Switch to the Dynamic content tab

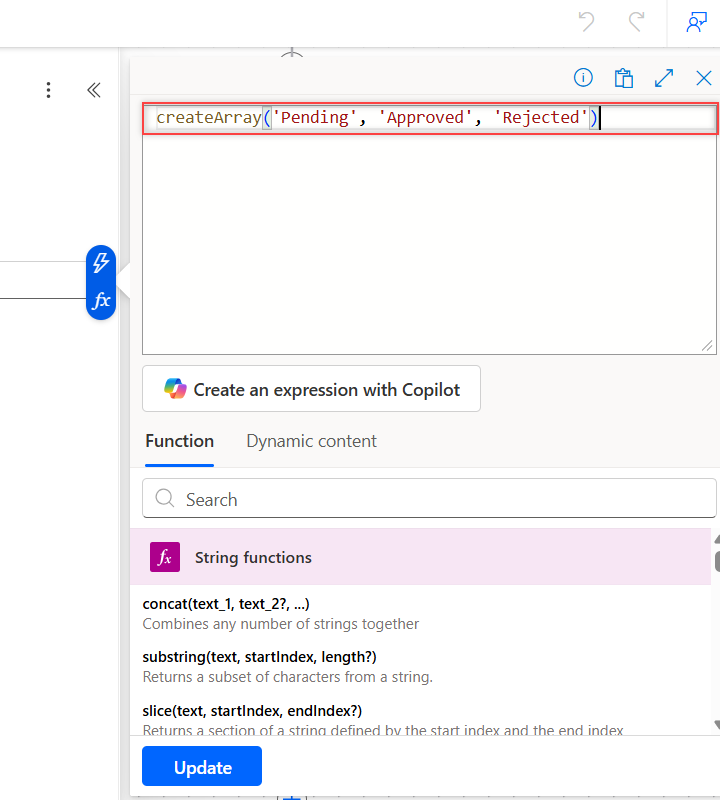(x=311, y=441)
